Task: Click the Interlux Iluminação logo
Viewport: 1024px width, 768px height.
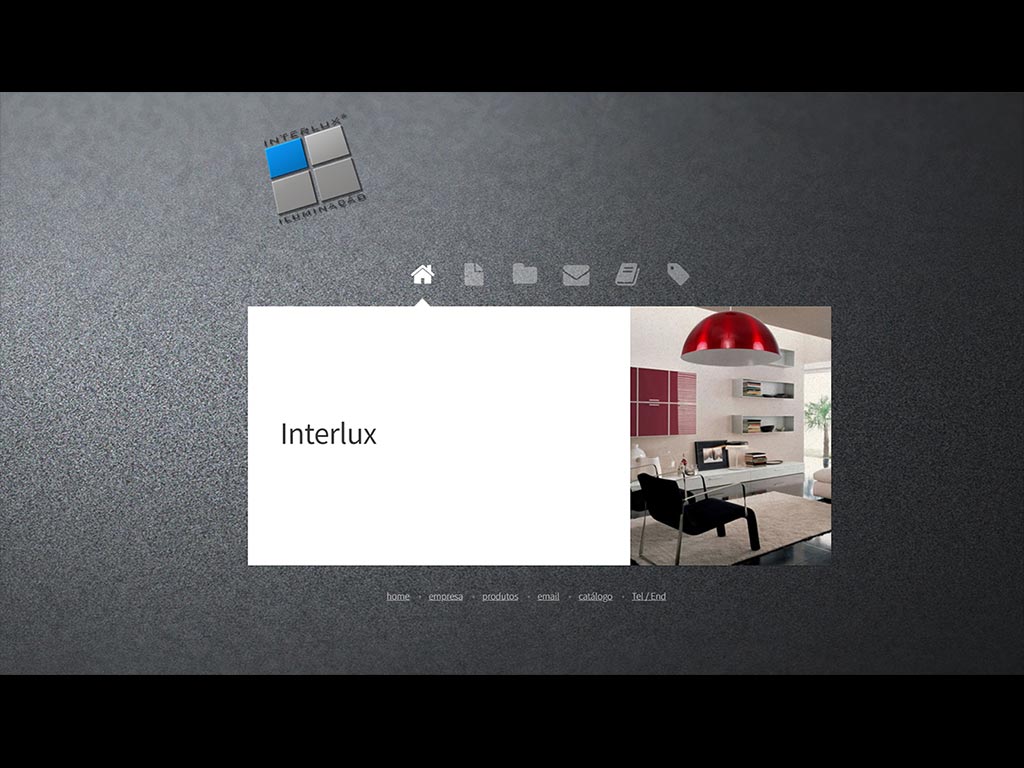Action: point(314,168)
